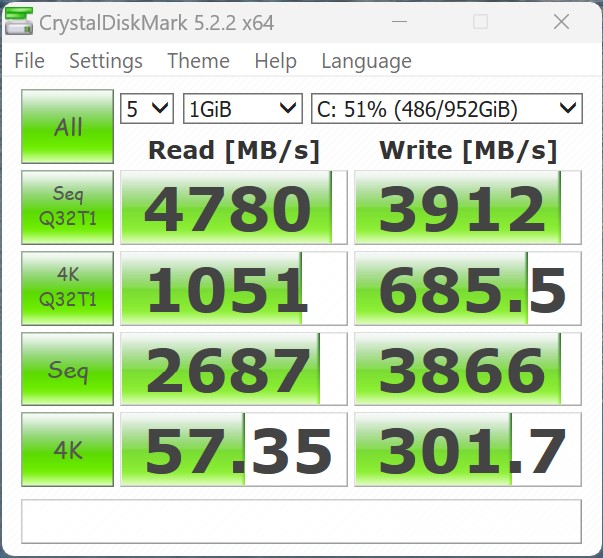Select the Seq read result 2687
Image resolution: width=603 pixels, height=558 pixels.
coord(234,369)
